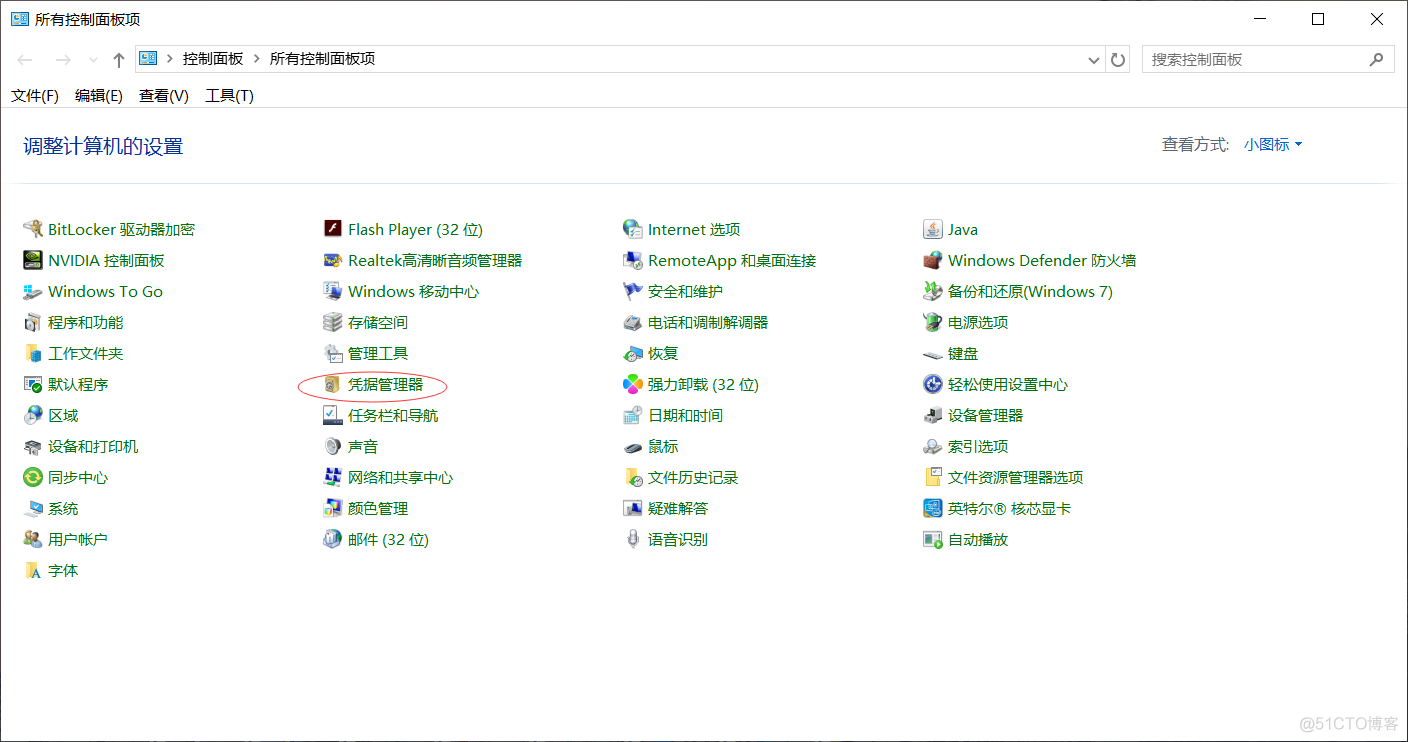Open the 同步中心 green icon

point(33,477)
